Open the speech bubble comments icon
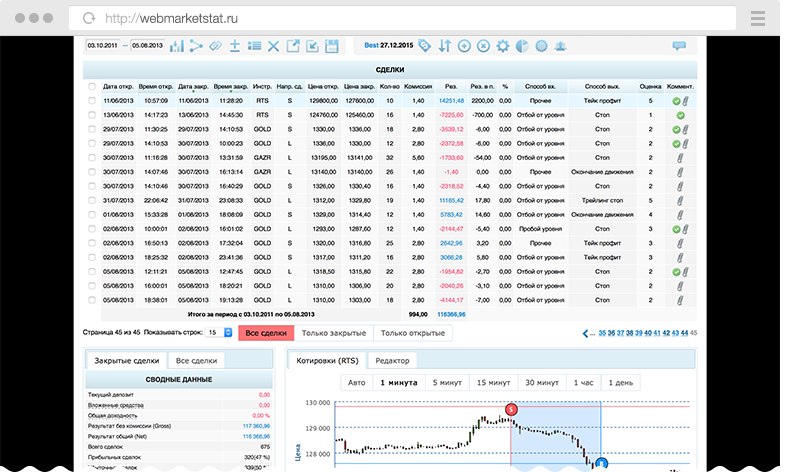Viewport: 800px width, 472px height. pos(679,46)
